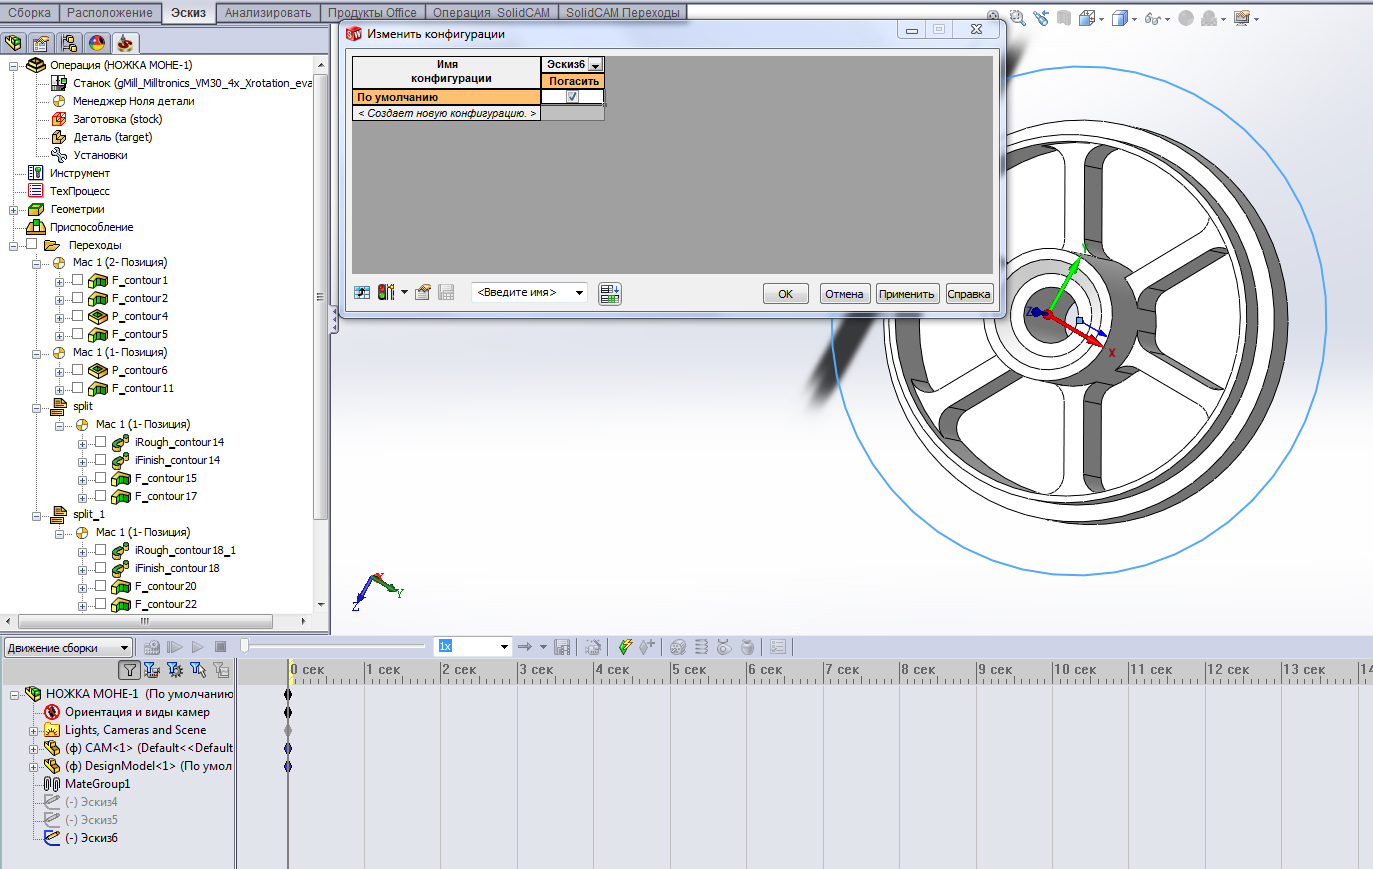1373x869 pixels.
Task: Click the Filter Animated icon
Action: click(151, 670)
